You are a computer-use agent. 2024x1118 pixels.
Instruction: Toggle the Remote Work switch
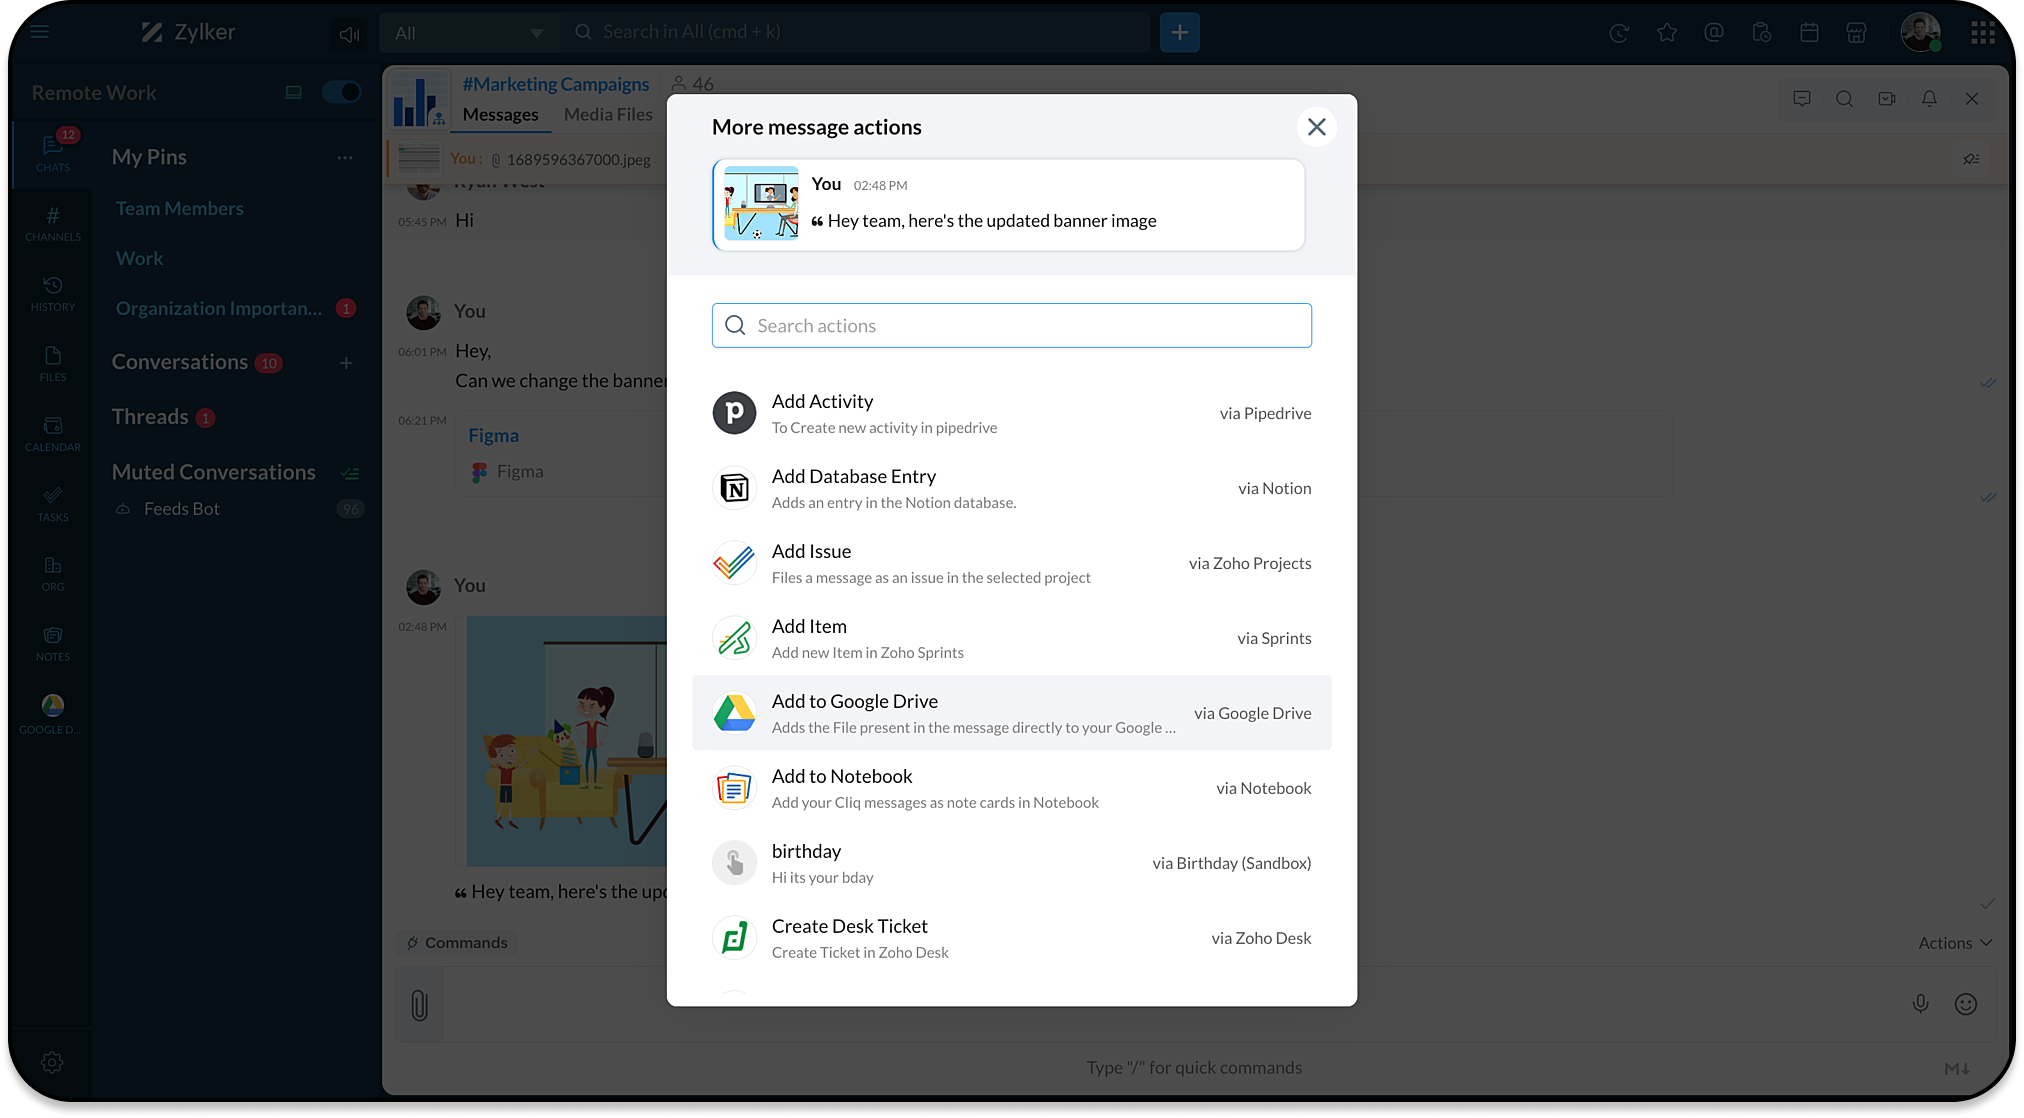coord(341,92)
